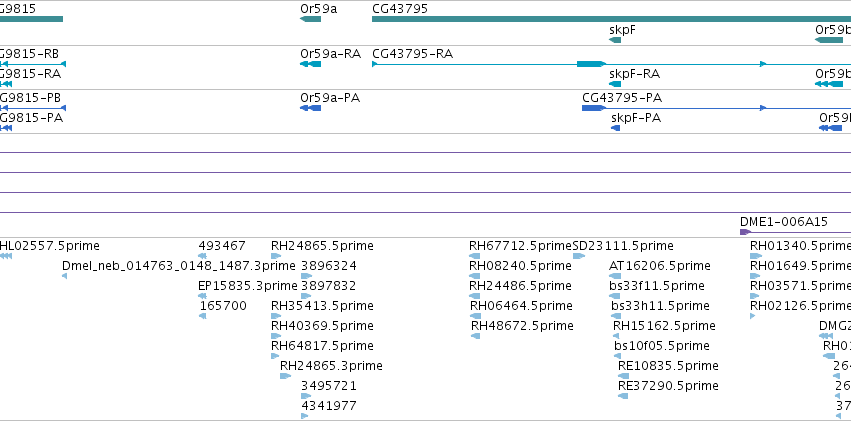Open the AT16206.5prime EST label
This screenshot has height=421, width=851.
[x=660, y=266]
